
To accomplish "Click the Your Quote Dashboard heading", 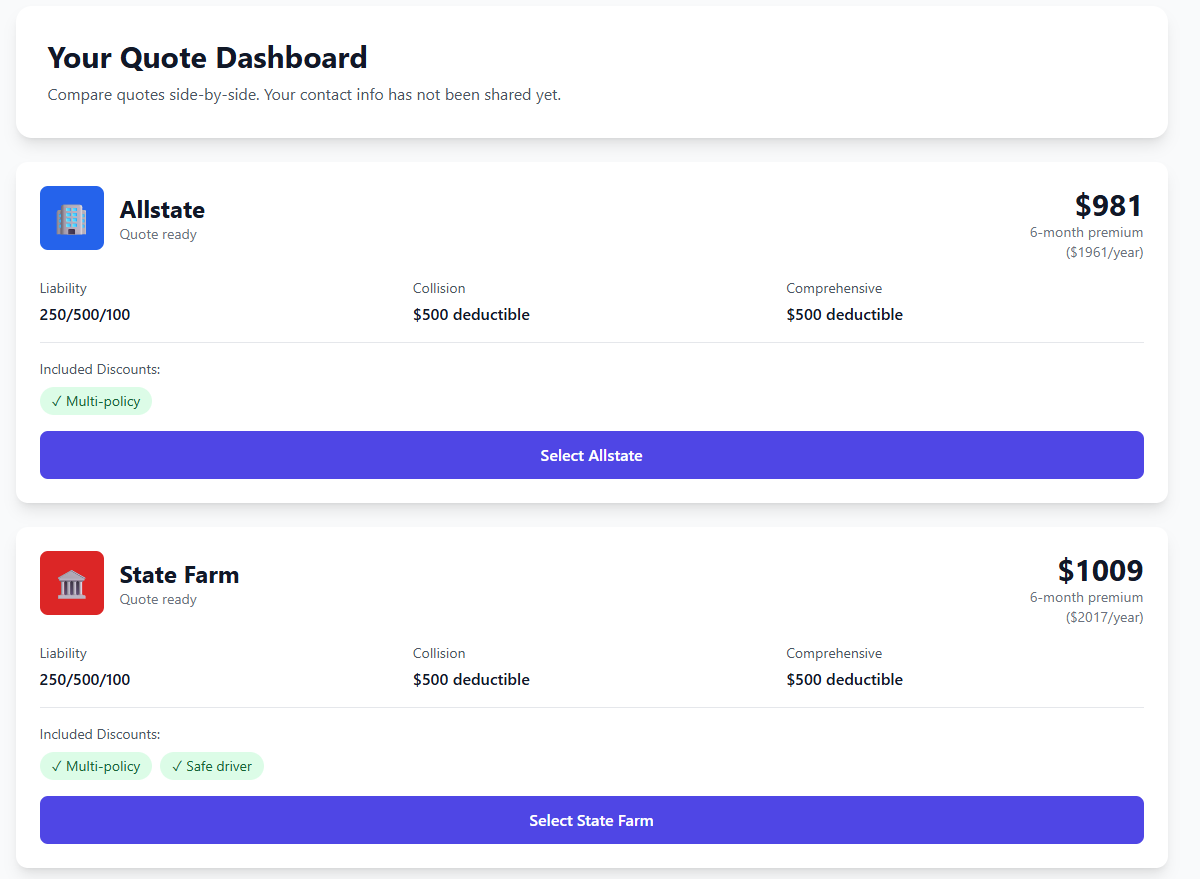I will coord(208,57).
